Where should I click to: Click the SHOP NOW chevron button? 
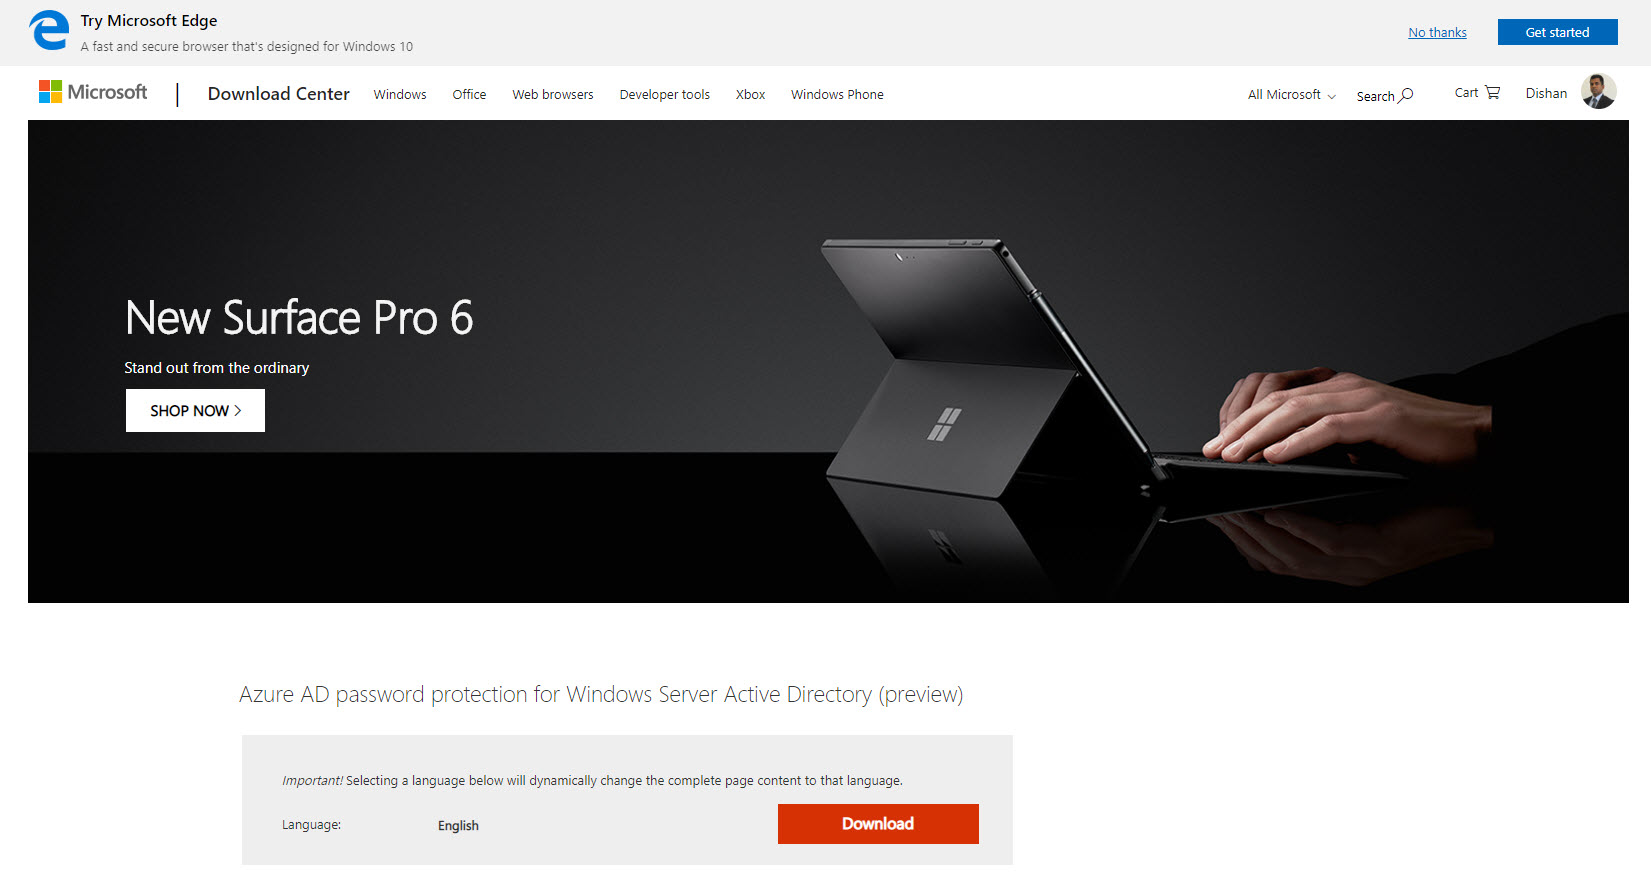(x=195, y=411)
